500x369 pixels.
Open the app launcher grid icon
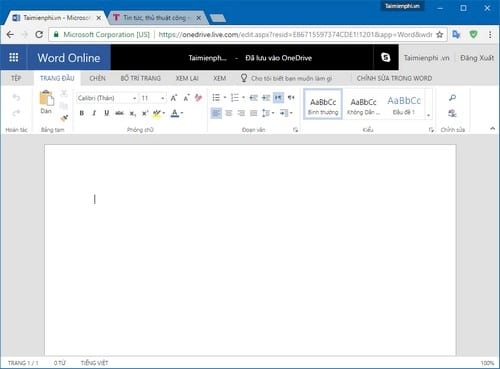[14, 58]
